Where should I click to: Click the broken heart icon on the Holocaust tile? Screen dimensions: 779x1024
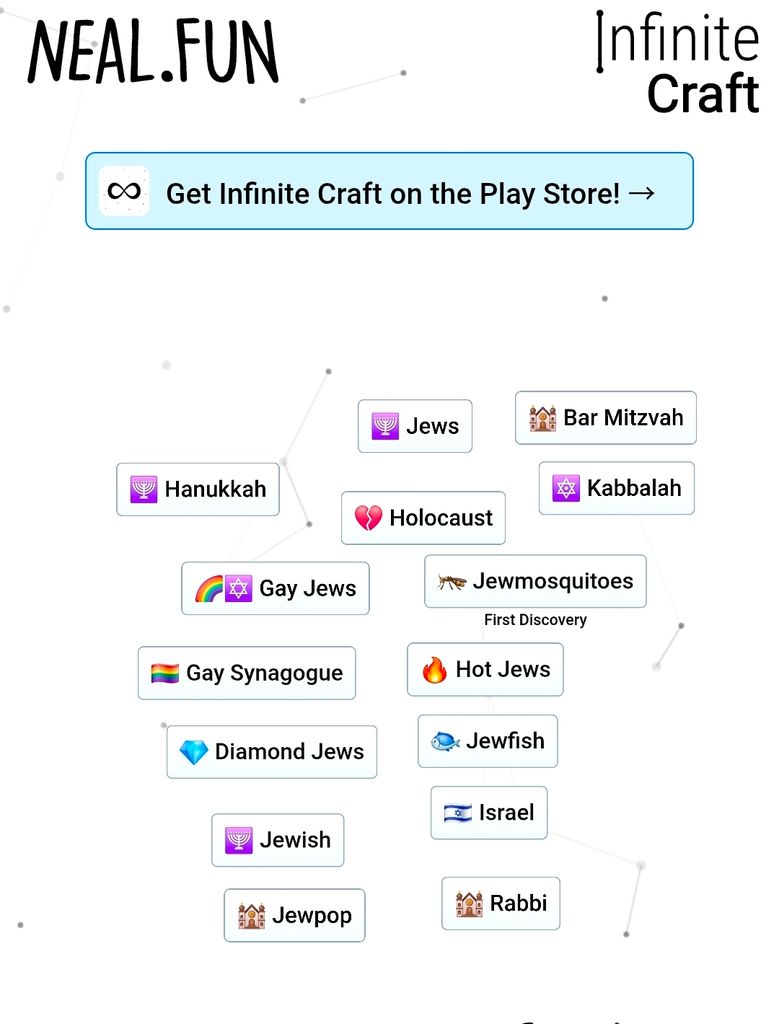[368, 518]
